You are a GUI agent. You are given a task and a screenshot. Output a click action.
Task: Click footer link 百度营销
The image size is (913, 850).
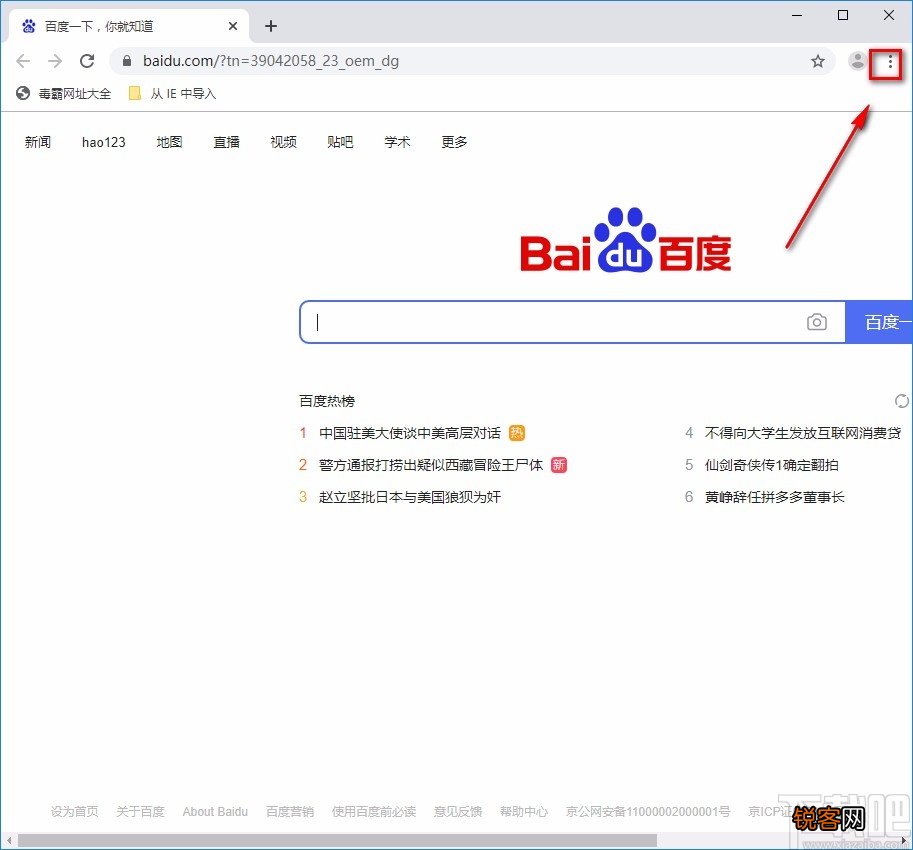(290, 812)
